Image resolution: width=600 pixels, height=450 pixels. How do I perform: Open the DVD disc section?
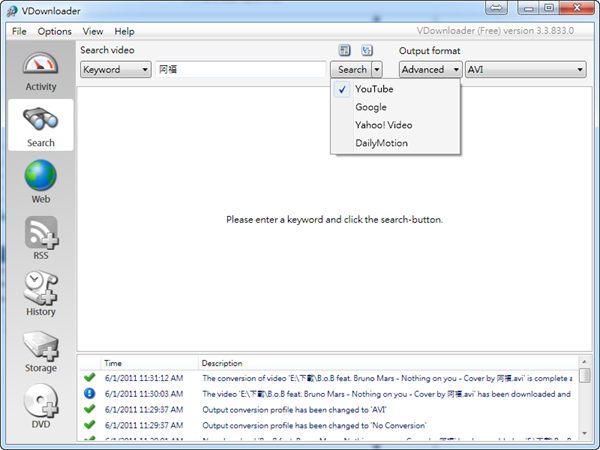41,406
